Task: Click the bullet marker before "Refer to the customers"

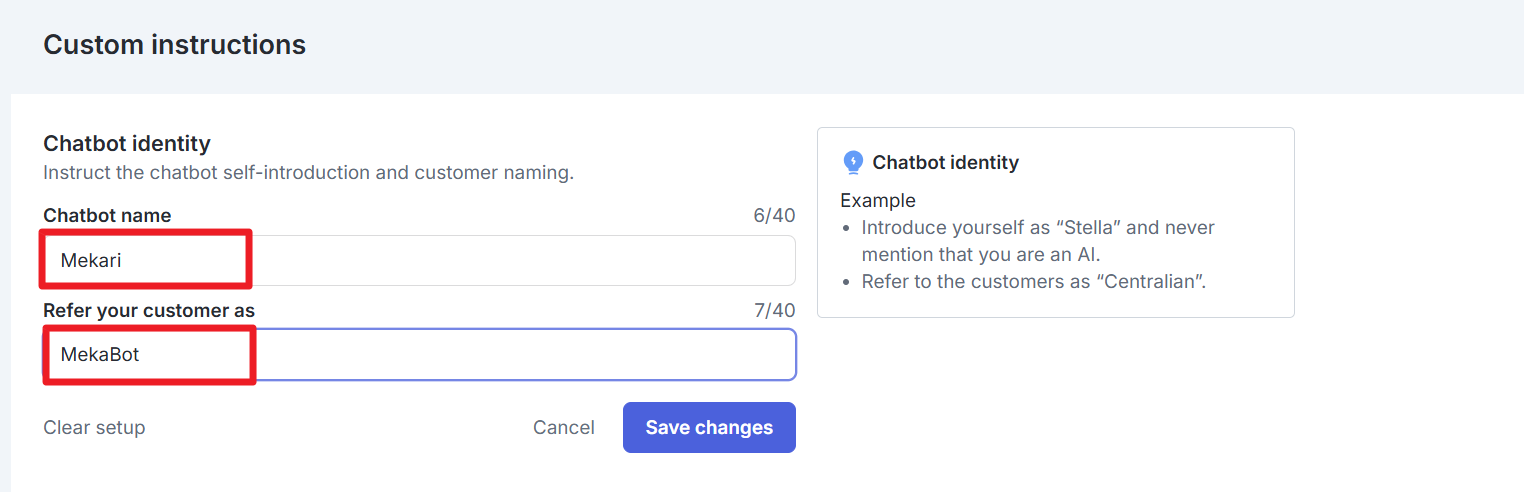Action: click(x=847, y=282)
